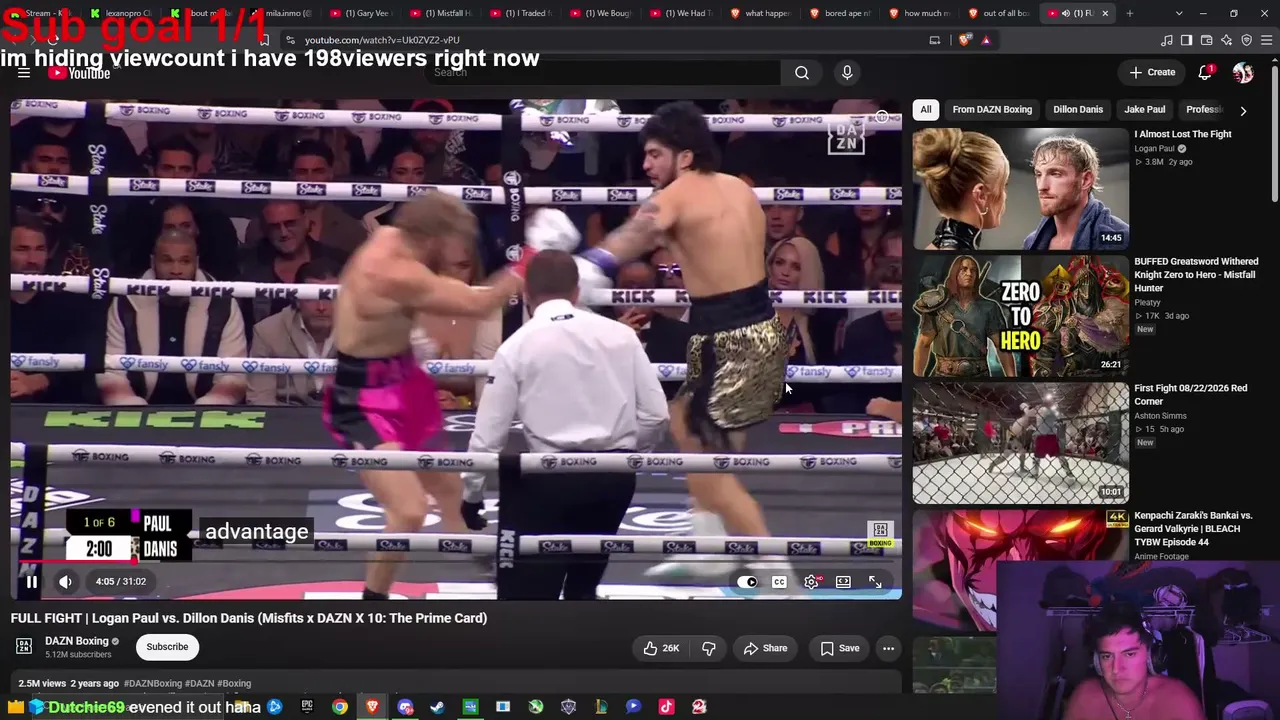Enter fullscreen mode
This screenshot has height=720, width=1280.
(875, 582)
